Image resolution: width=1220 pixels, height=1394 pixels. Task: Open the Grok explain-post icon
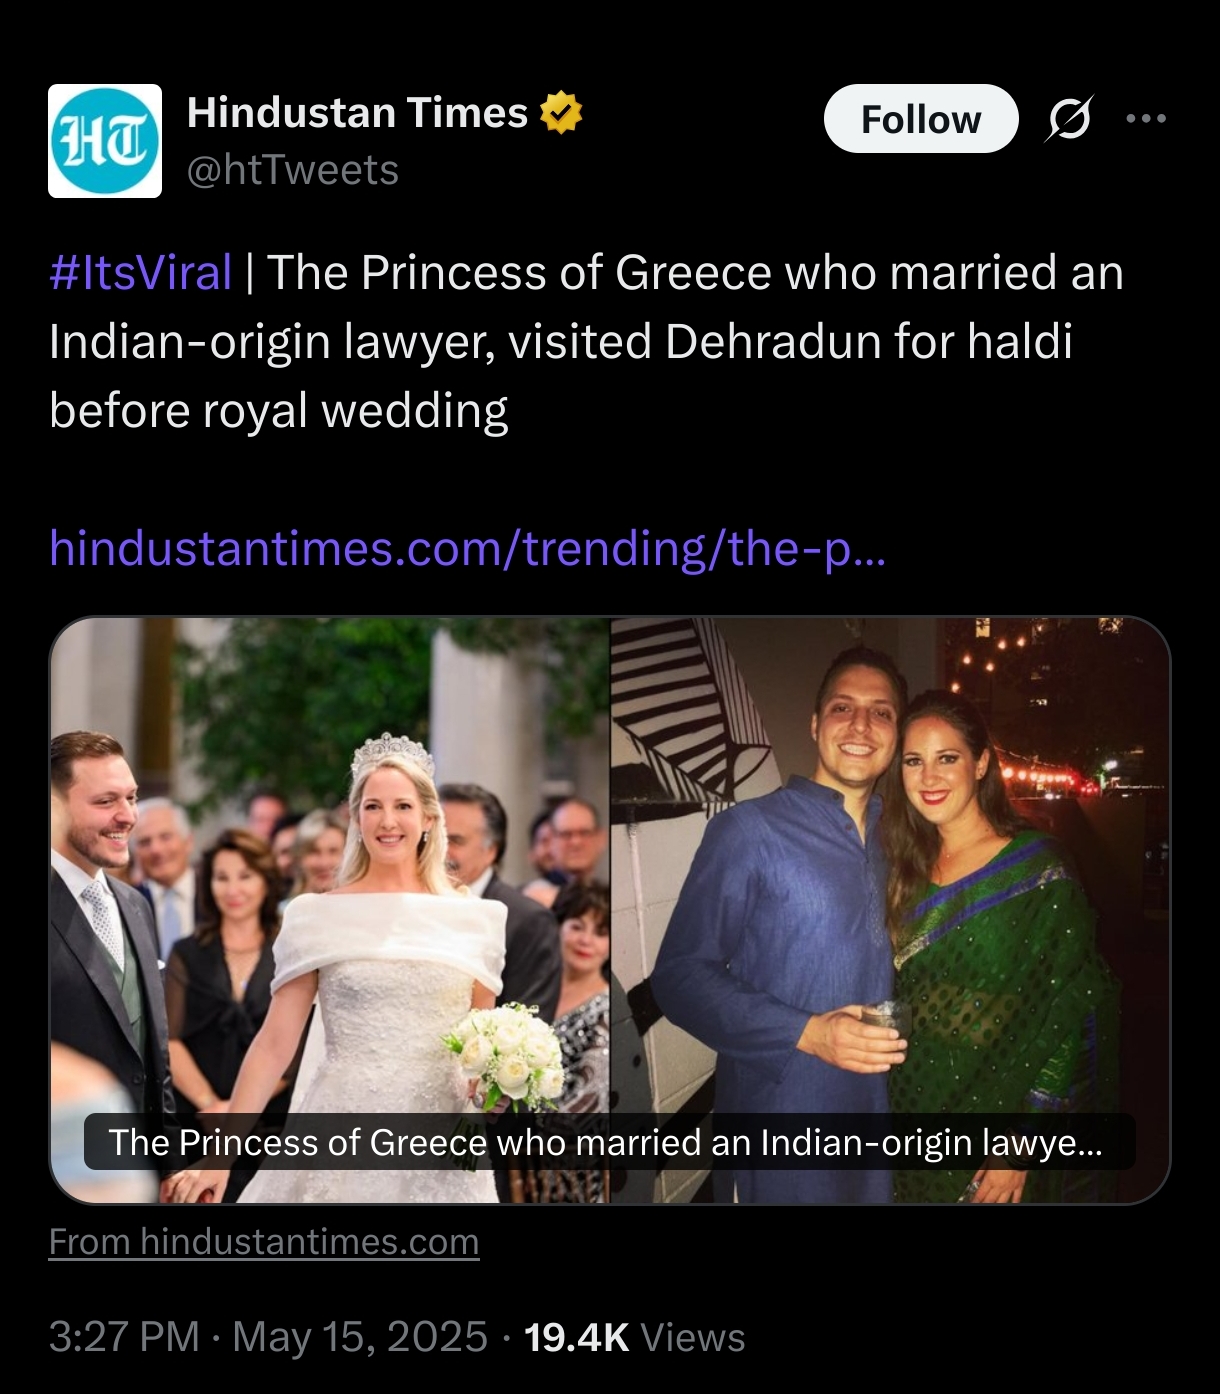tap(1069, 119)
